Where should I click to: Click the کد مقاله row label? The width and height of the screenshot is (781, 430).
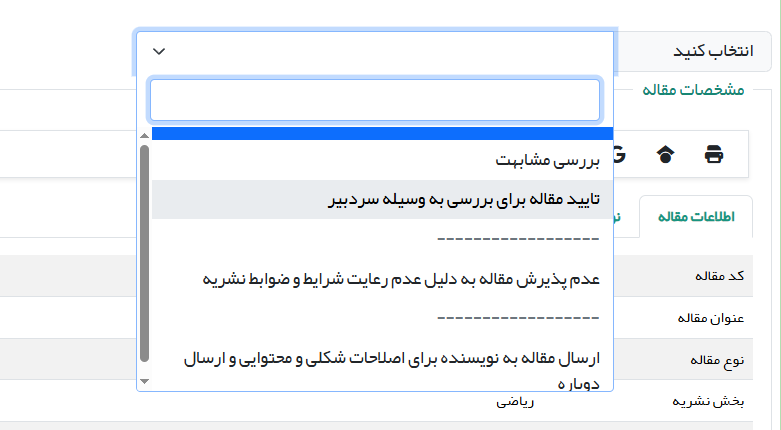point(719,275)
